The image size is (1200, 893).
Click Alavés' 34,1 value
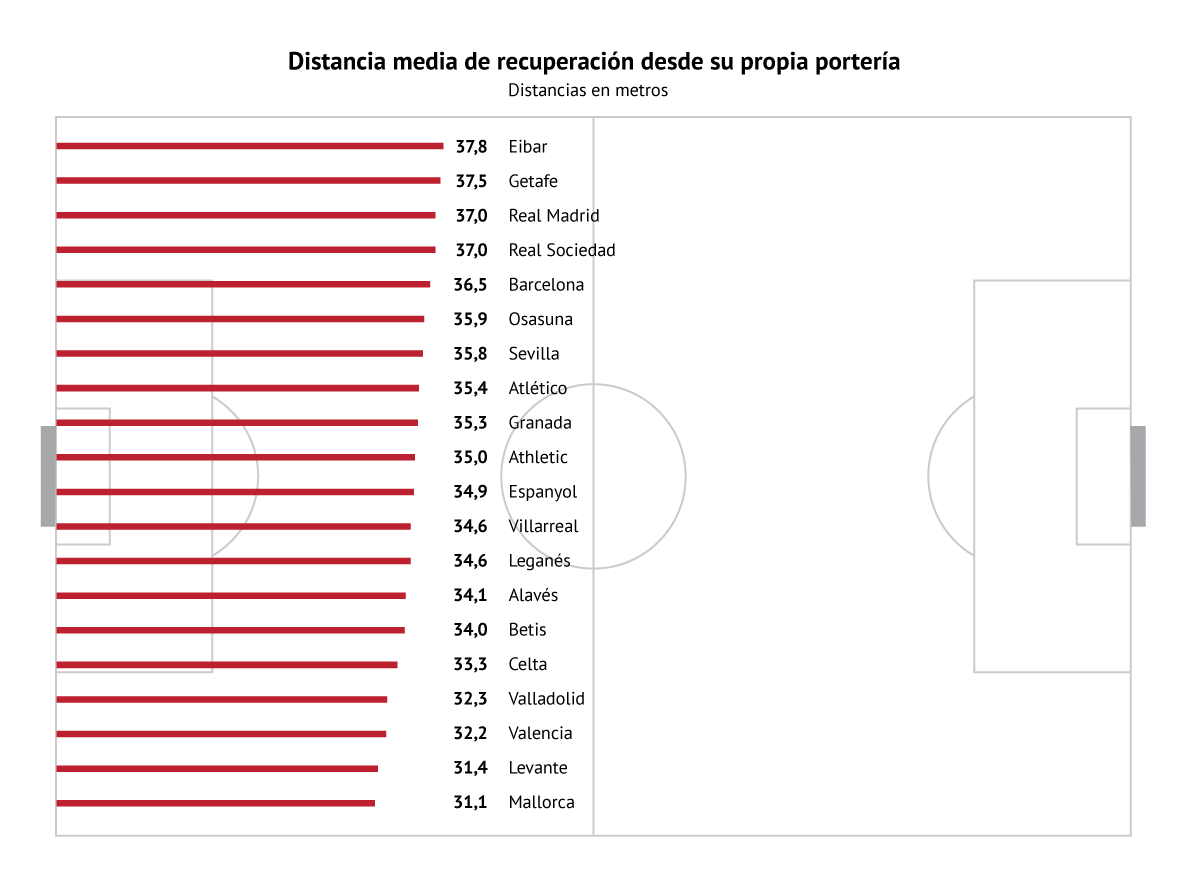(x=470, y=595)
